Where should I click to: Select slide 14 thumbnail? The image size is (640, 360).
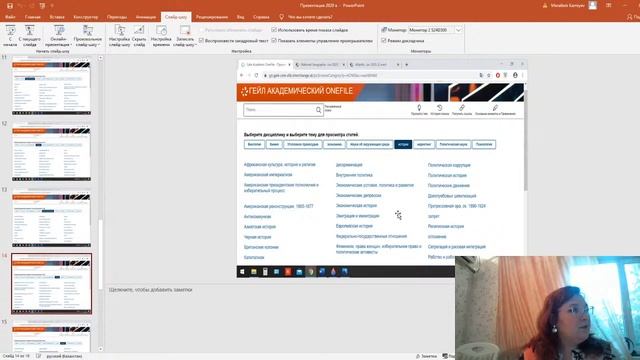click(51, 284)
